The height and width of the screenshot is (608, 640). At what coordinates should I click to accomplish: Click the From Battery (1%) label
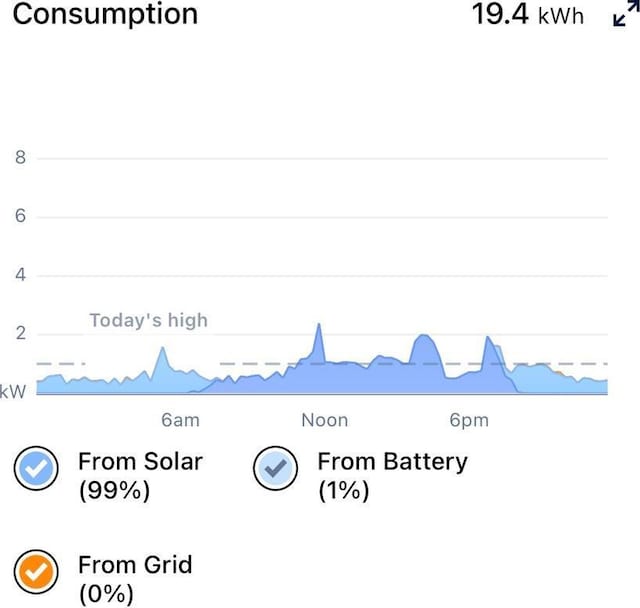pos(392,475)
